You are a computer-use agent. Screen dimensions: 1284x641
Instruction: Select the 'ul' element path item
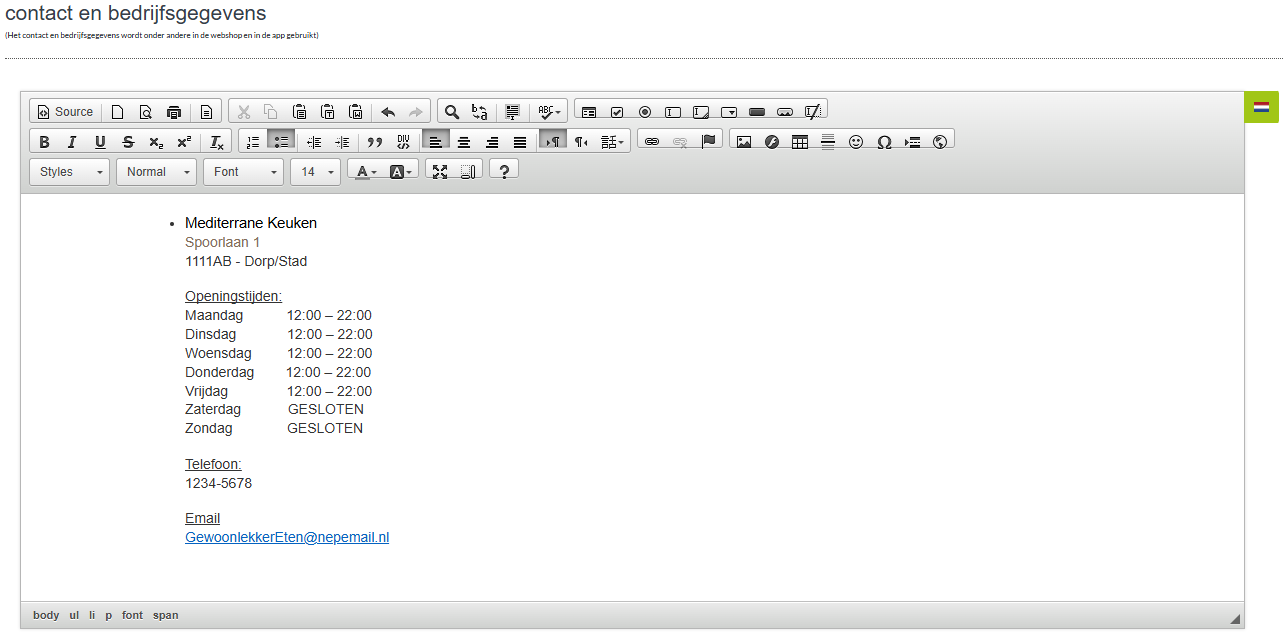pos(74,615)
